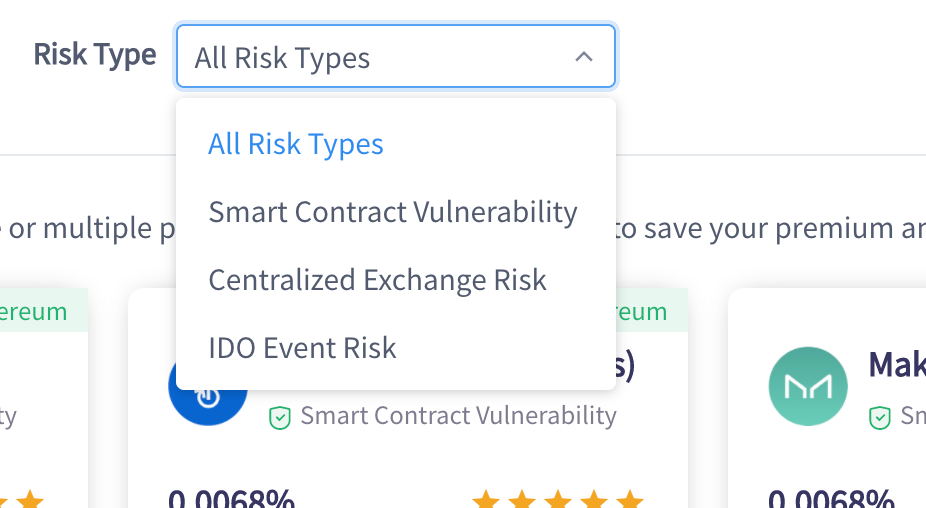This screenshot has height=508, width=926.
Task: Click the star on the leftmost card
Action: point(30,500)
